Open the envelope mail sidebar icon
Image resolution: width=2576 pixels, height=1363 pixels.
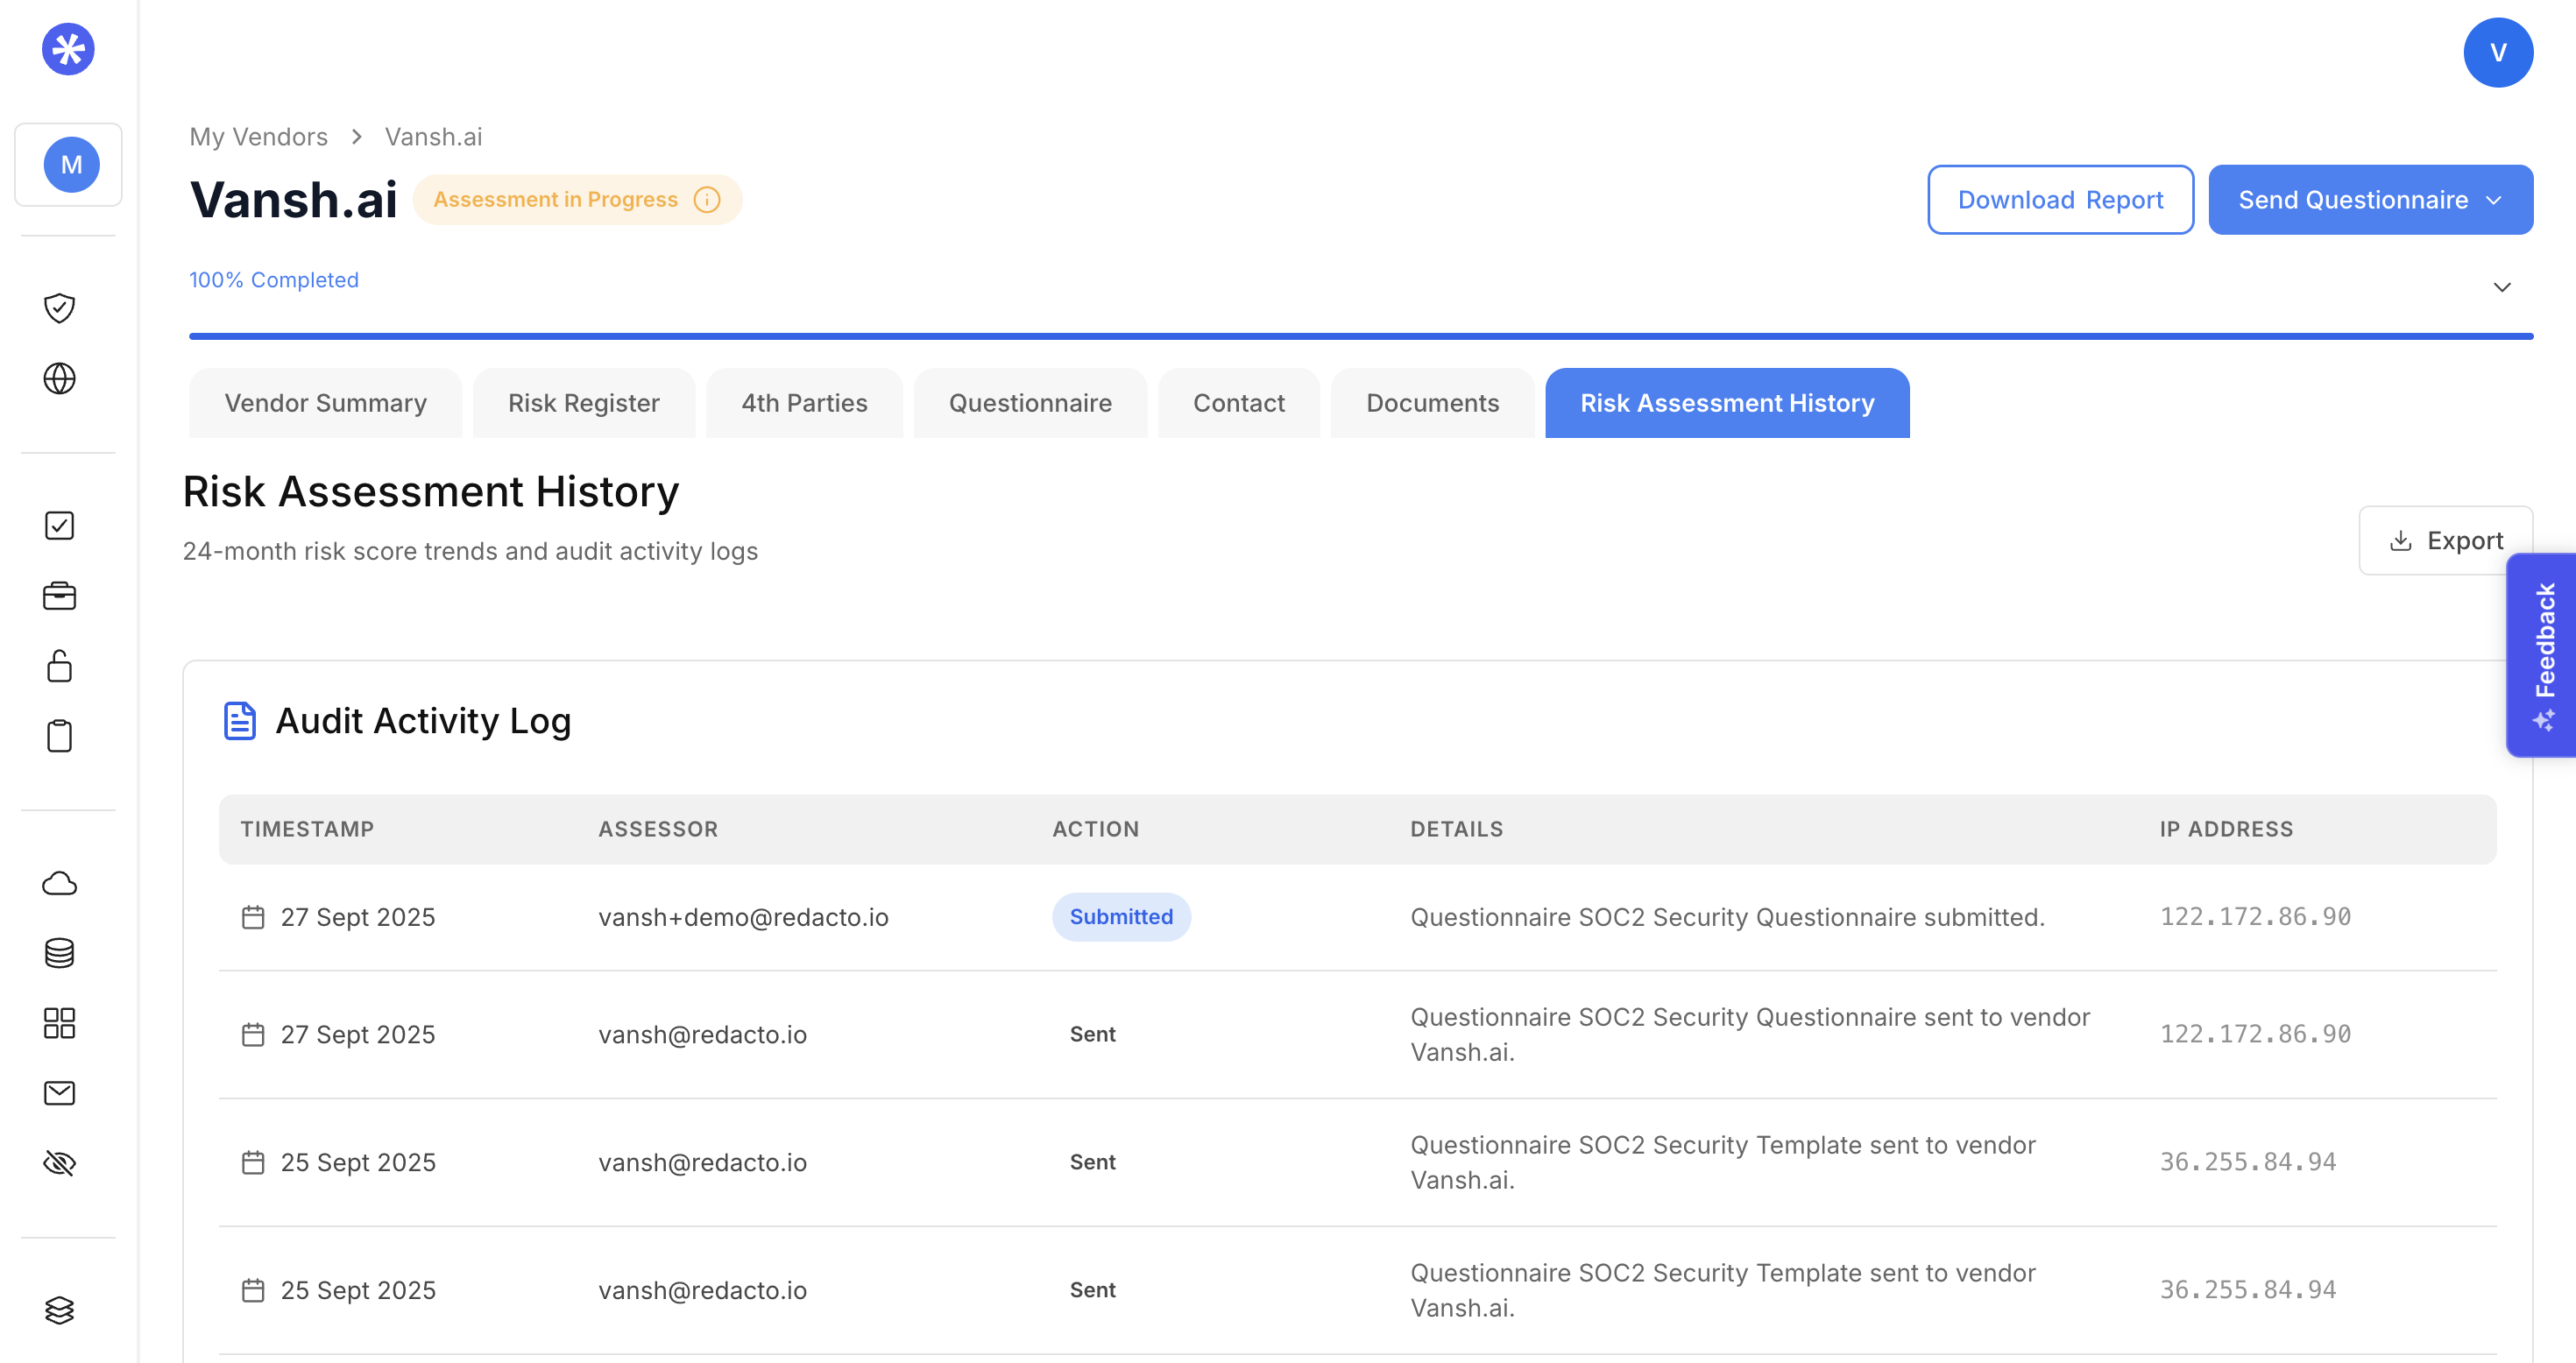point(60,1093)
